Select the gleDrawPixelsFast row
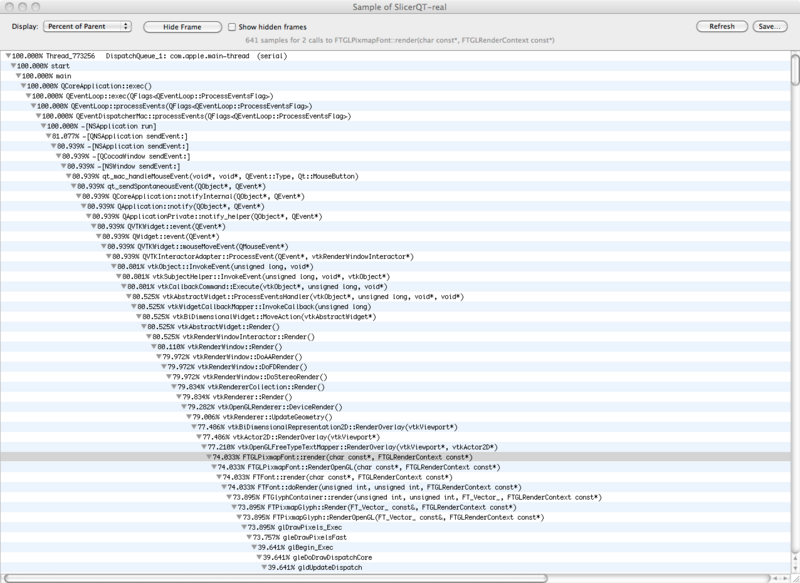Screen dimensions: 800x583 [300, 537]
